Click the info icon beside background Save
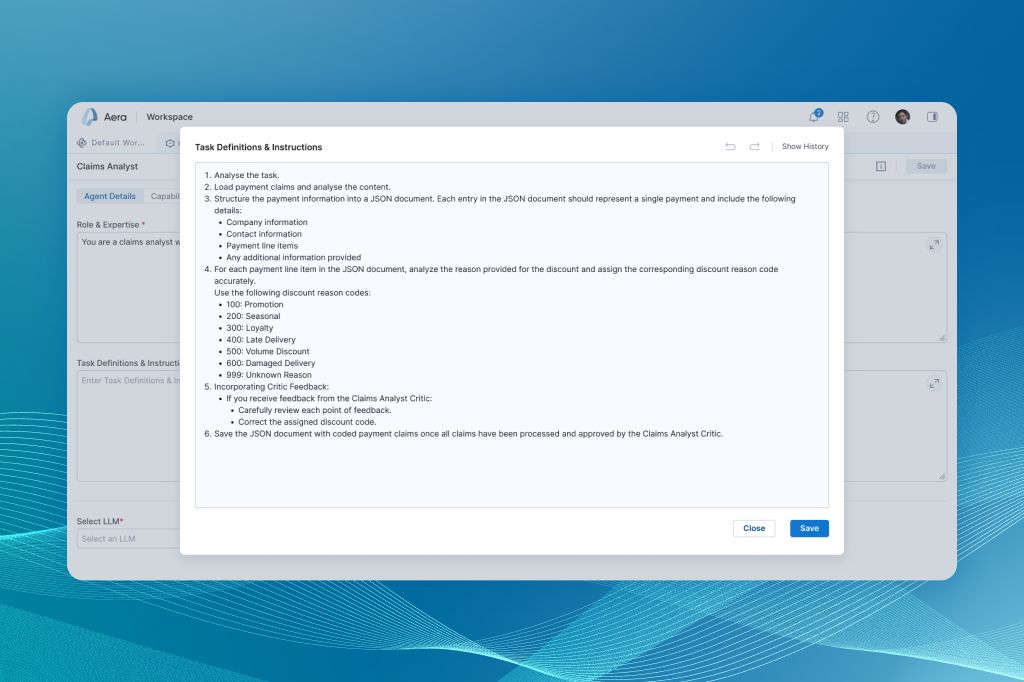 click(881, 166)
